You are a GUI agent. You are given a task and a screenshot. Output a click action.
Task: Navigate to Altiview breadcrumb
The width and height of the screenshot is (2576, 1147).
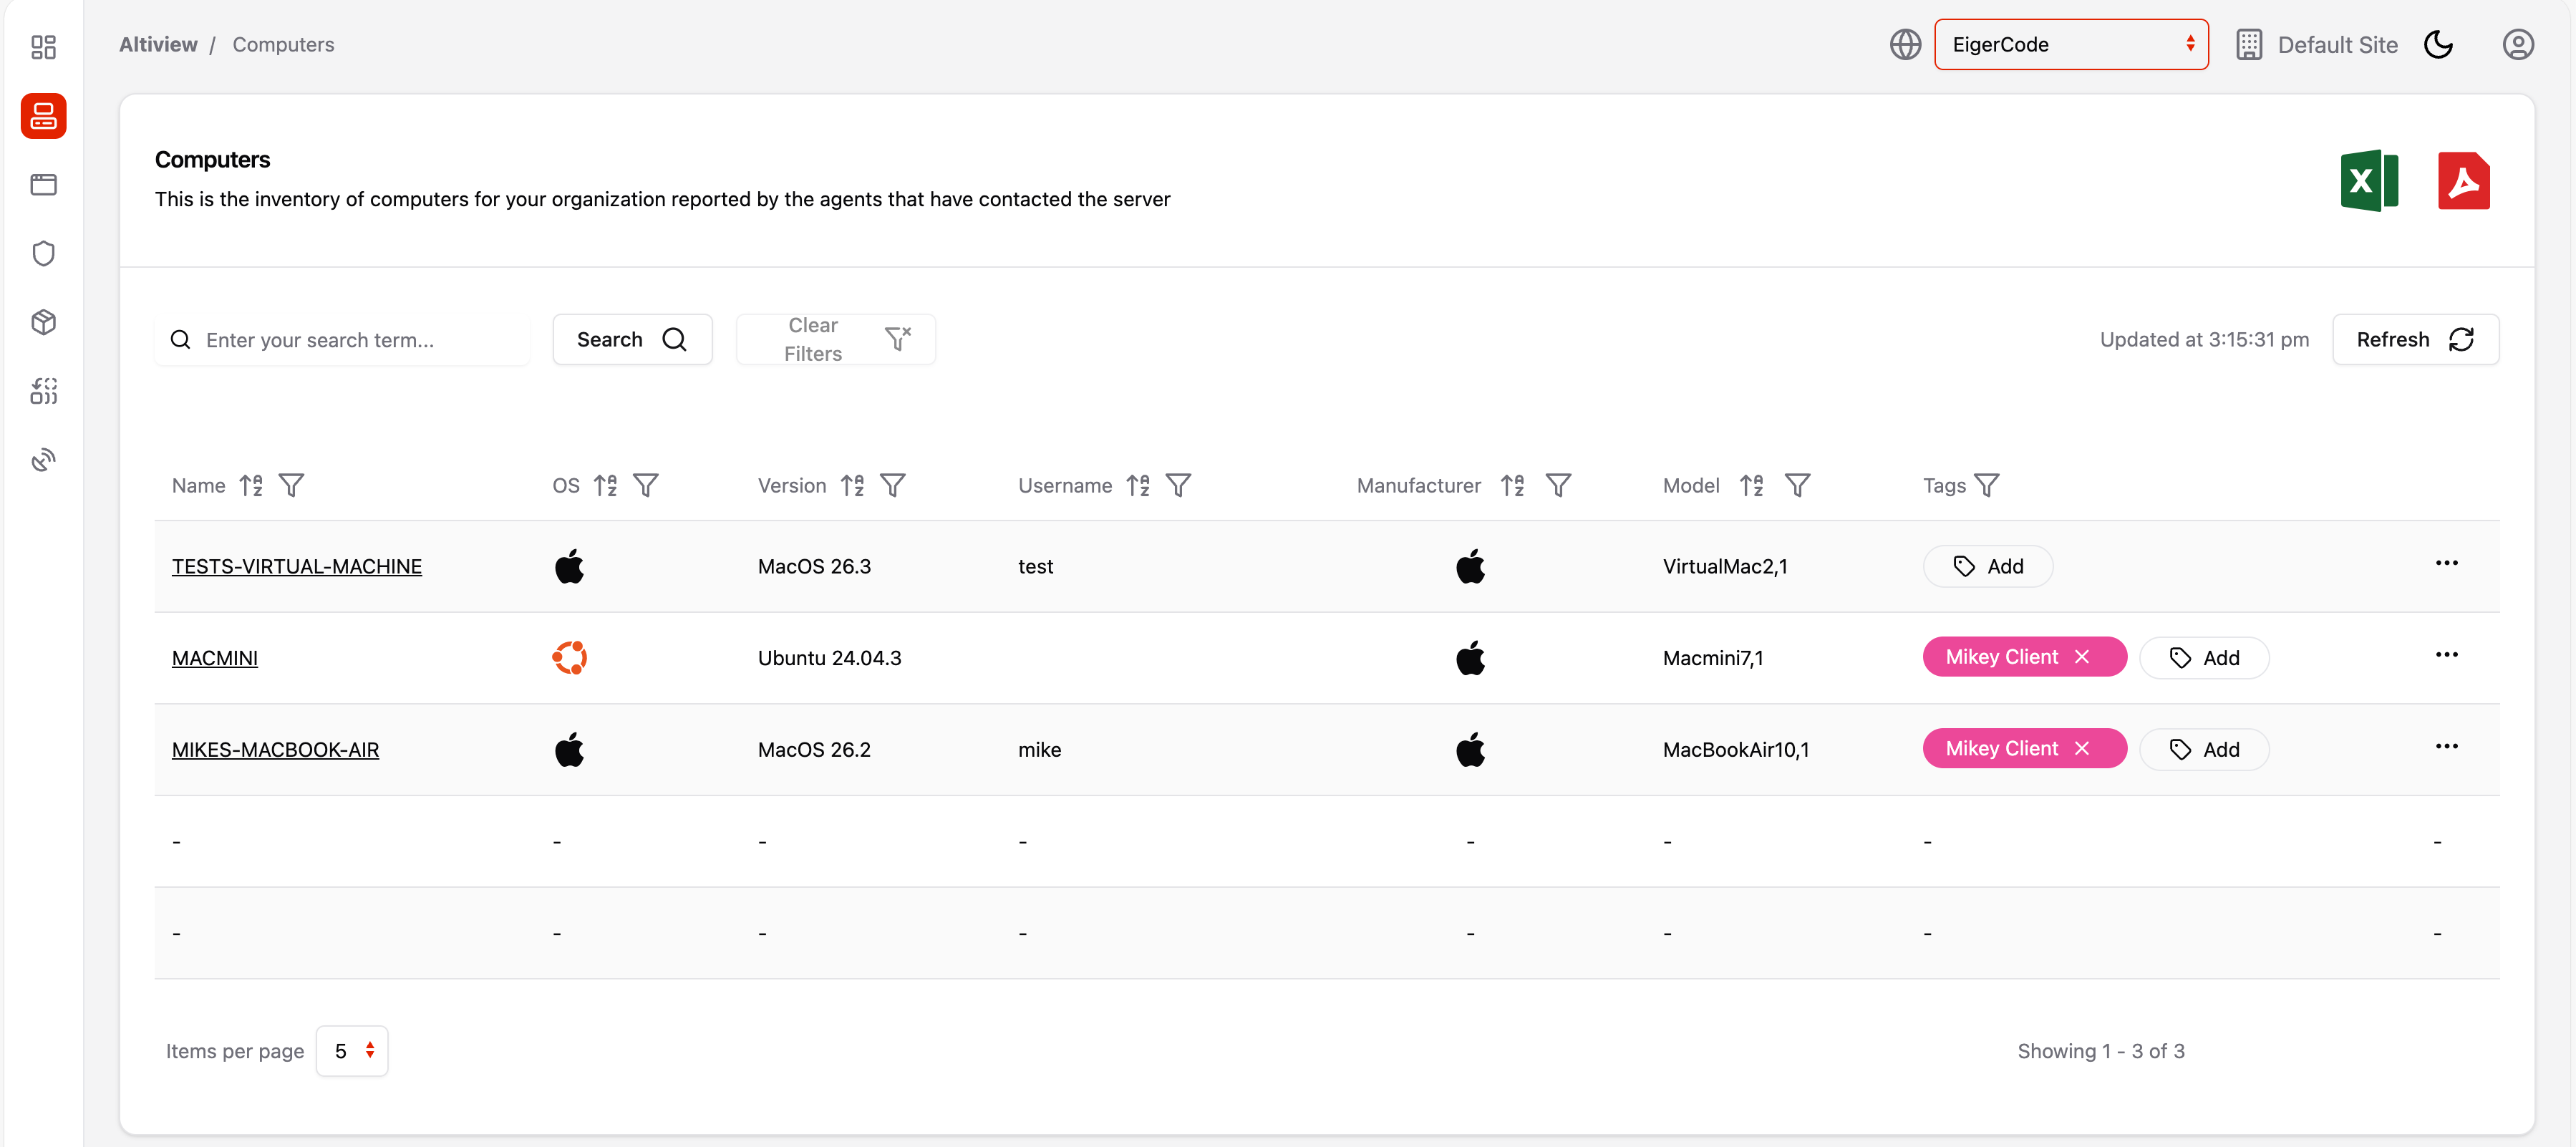(x=158, y=45)
